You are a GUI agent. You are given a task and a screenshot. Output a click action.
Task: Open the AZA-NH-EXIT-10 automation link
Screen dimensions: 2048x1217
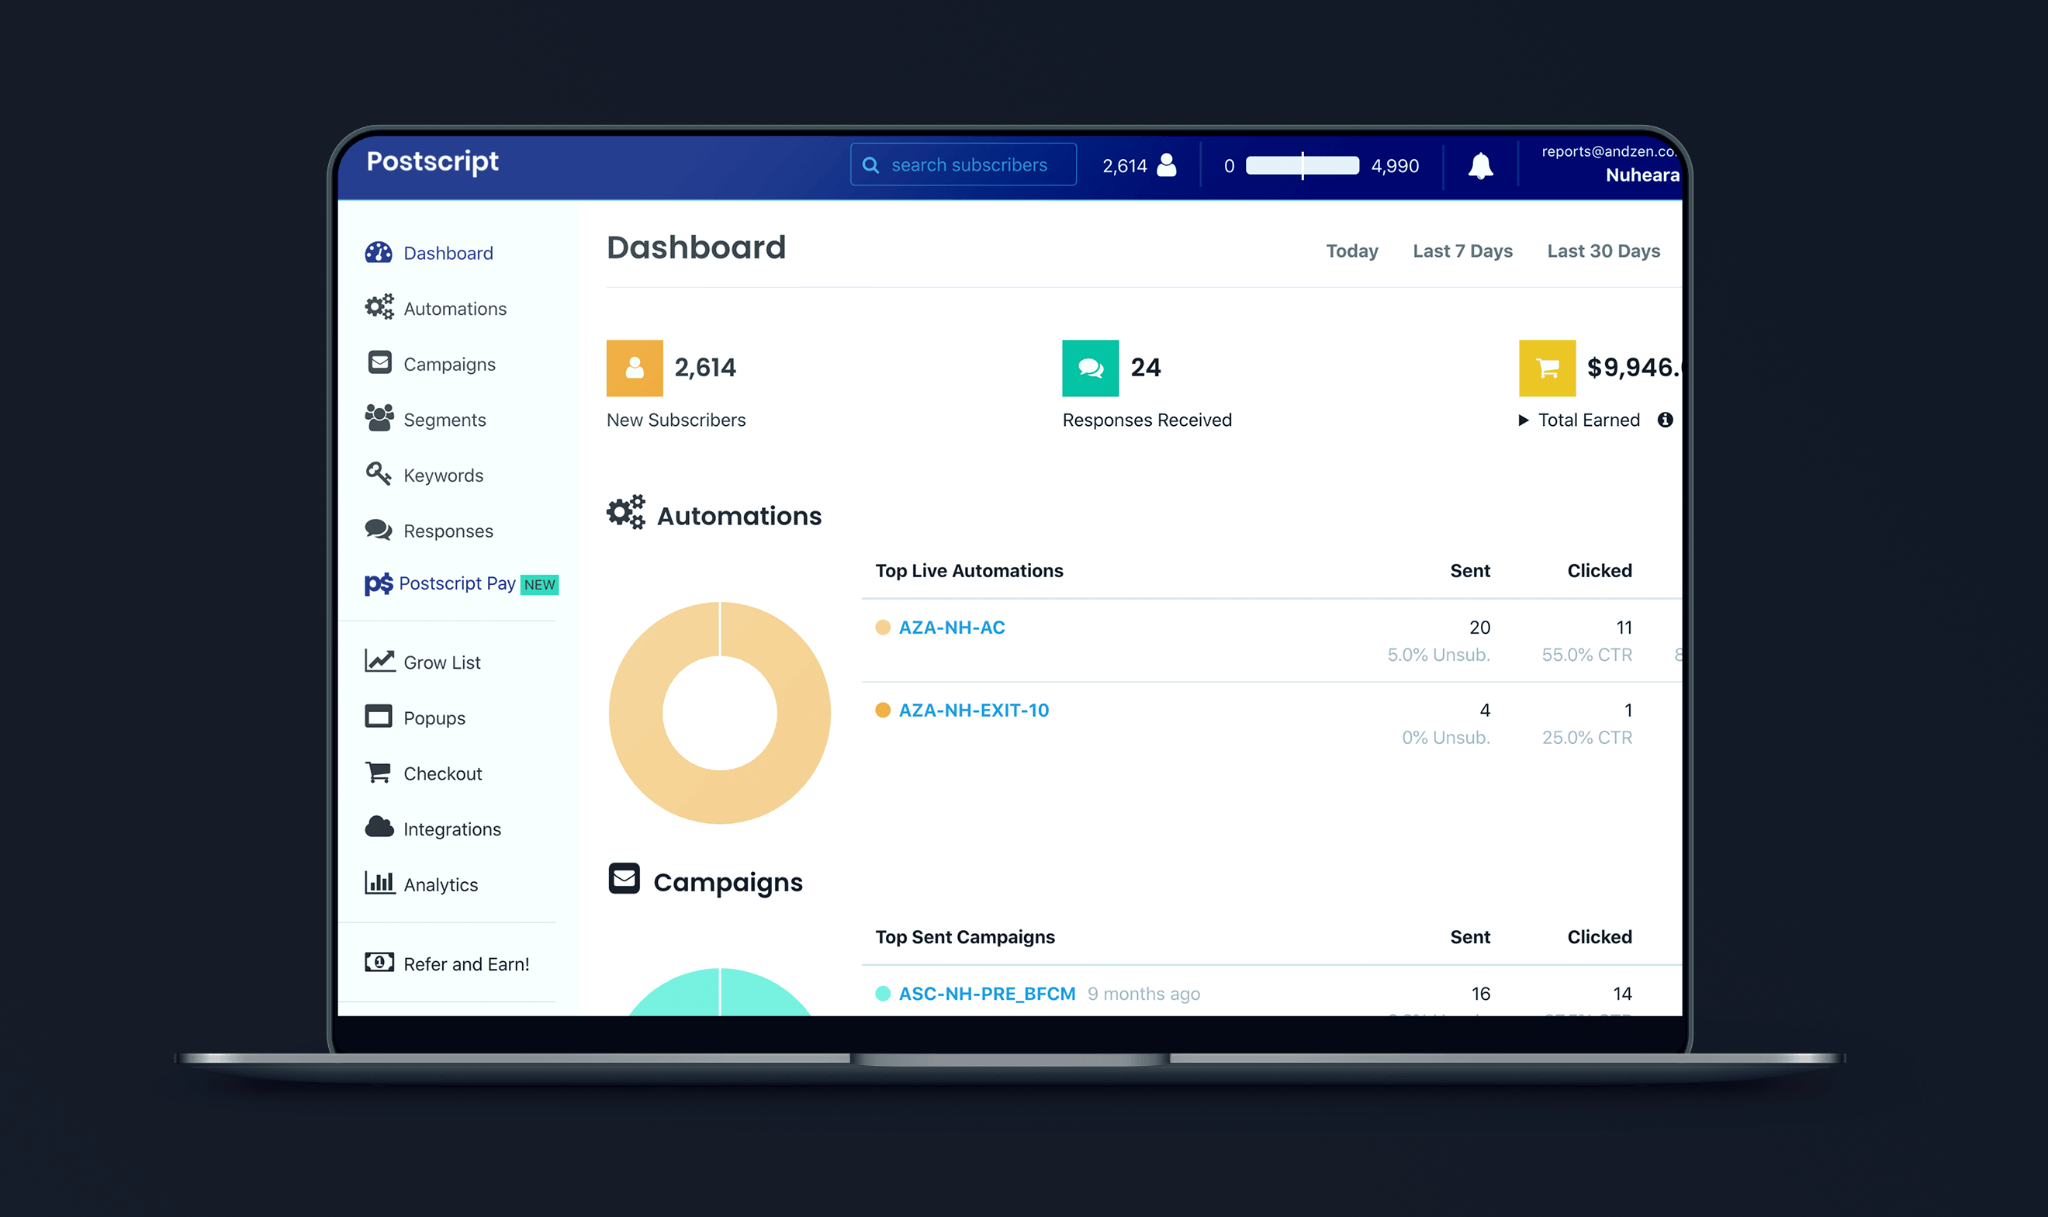(973, 710)
